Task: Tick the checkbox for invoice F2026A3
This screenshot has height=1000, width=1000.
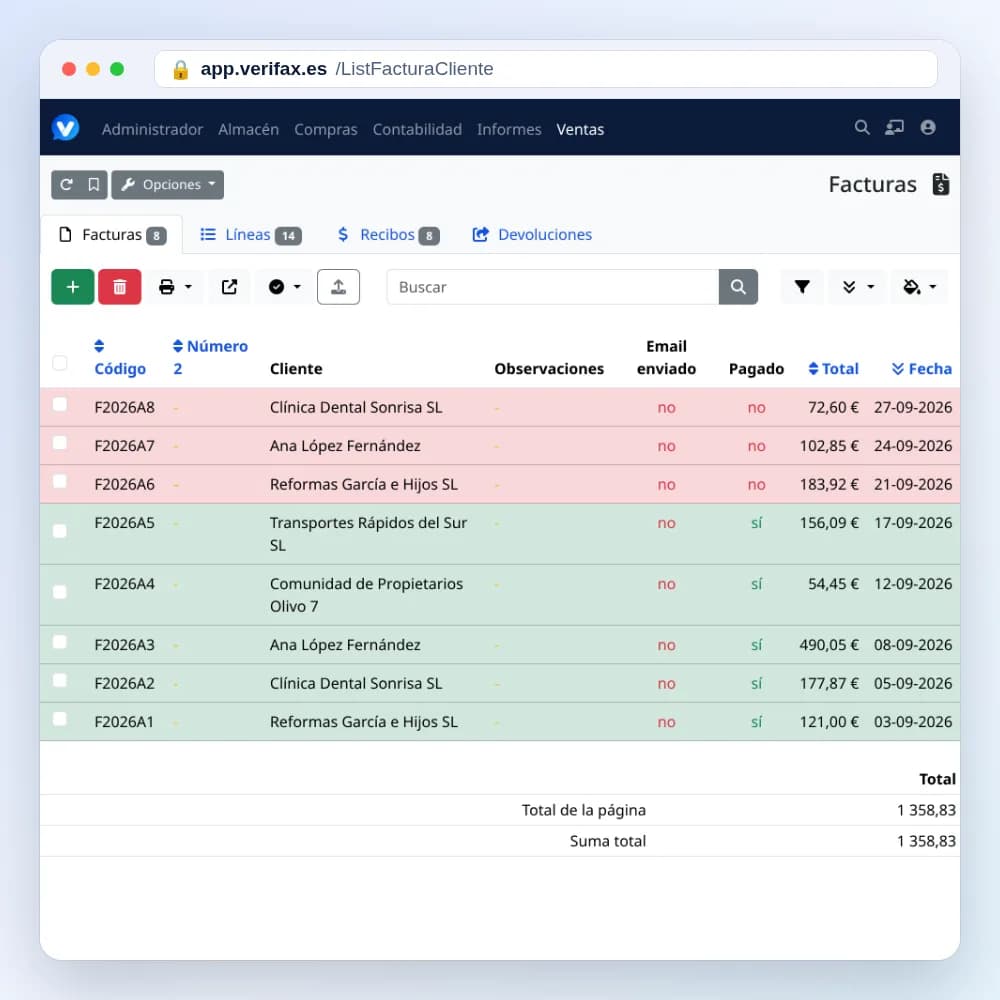Action: [60, 642]
